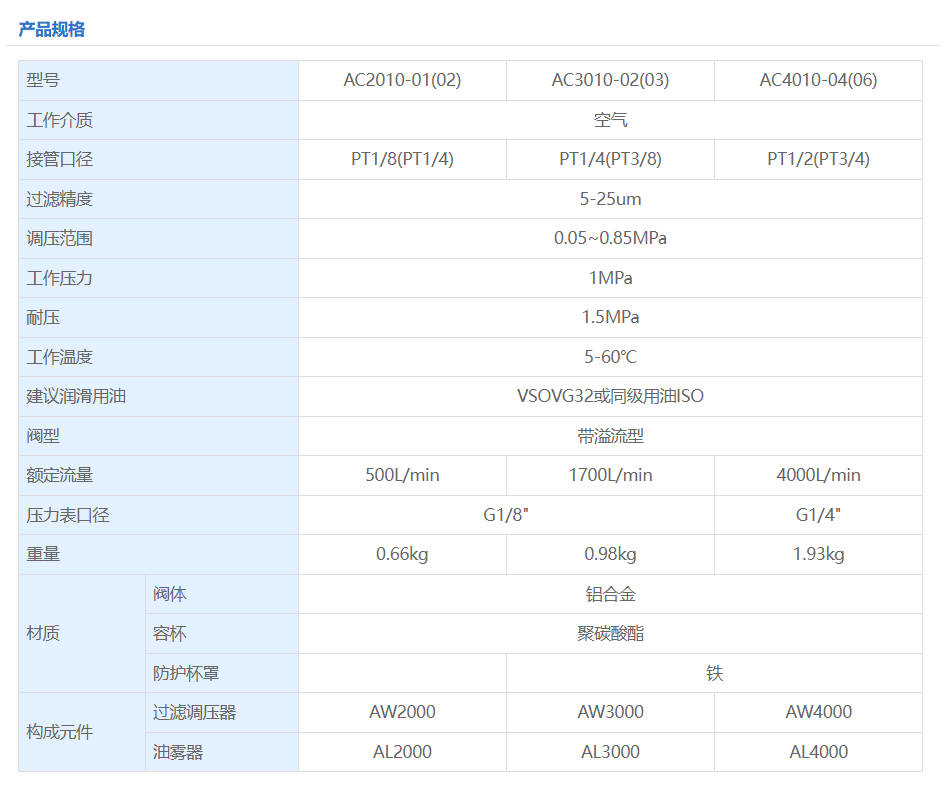Select the AC3010-02(03) model cell

tap(610, 80)
